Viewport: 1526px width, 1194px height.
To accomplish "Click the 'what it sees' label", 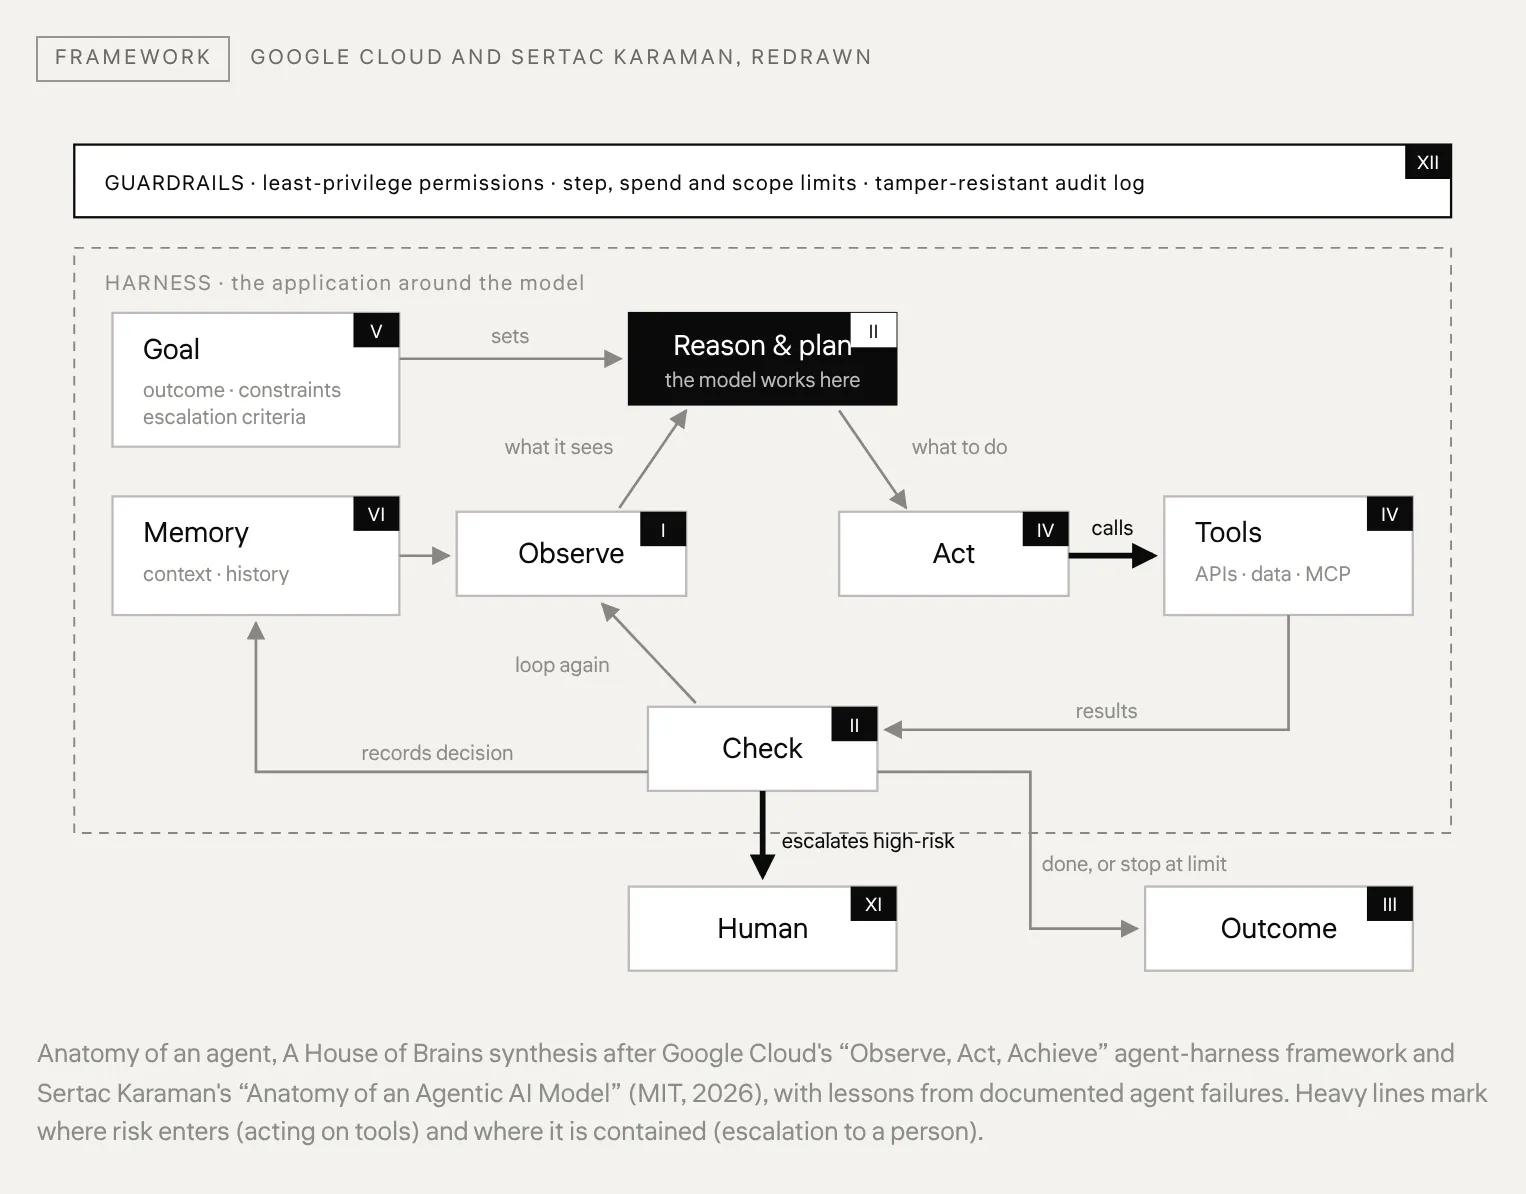I will (x=559, y=447).
